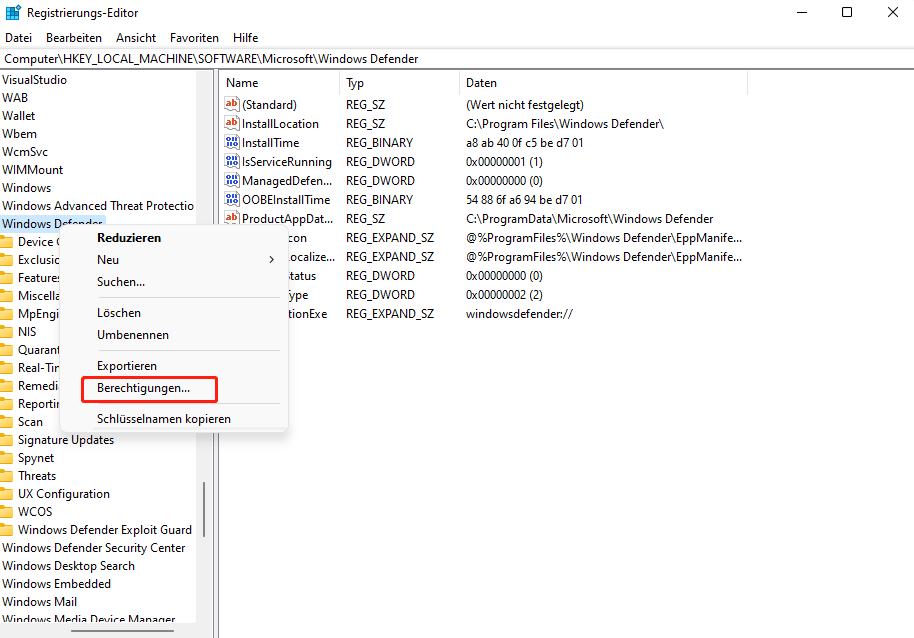Open Berechtigungen... from the context menu
914x638 pixels.
pyautogui.click(x=143, y=388)
